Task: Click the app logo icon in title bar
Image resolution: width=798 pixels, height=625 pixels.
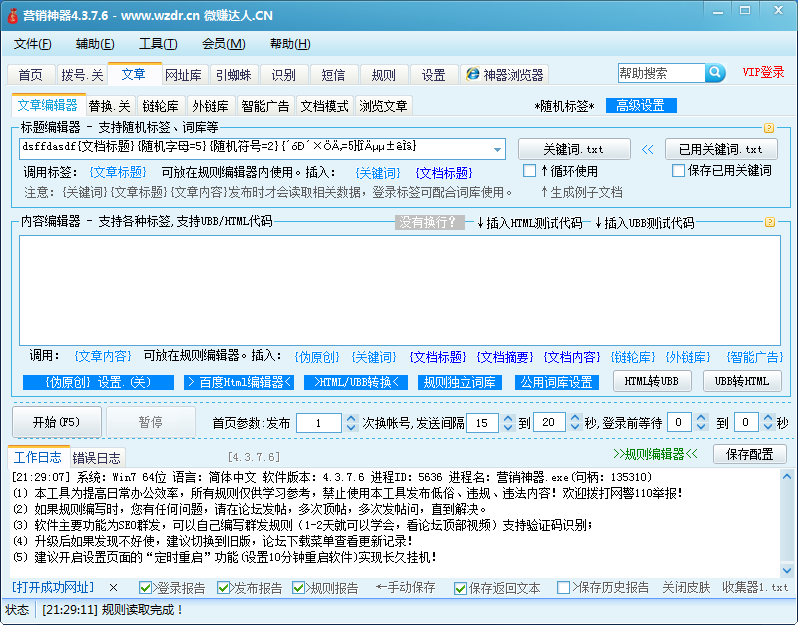Action: (12, 15)
